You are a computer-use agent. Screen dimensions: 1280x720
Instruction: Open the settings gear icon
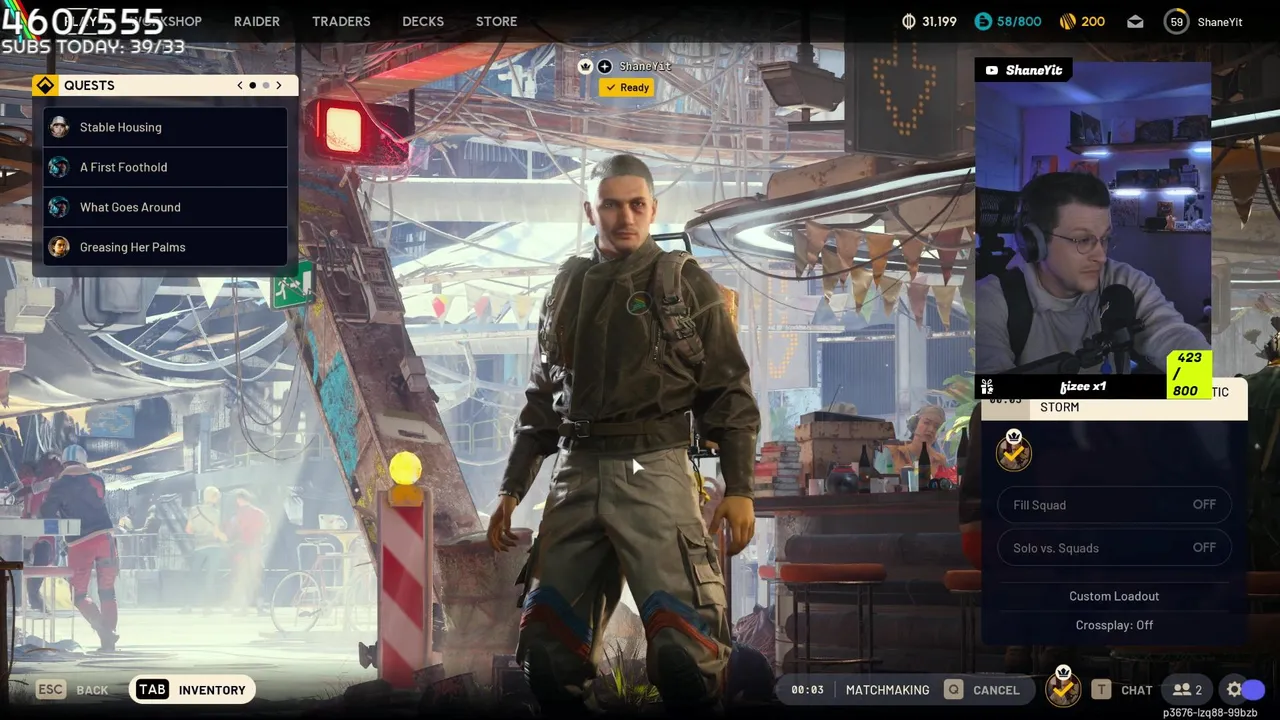[x=1234, y=690]
